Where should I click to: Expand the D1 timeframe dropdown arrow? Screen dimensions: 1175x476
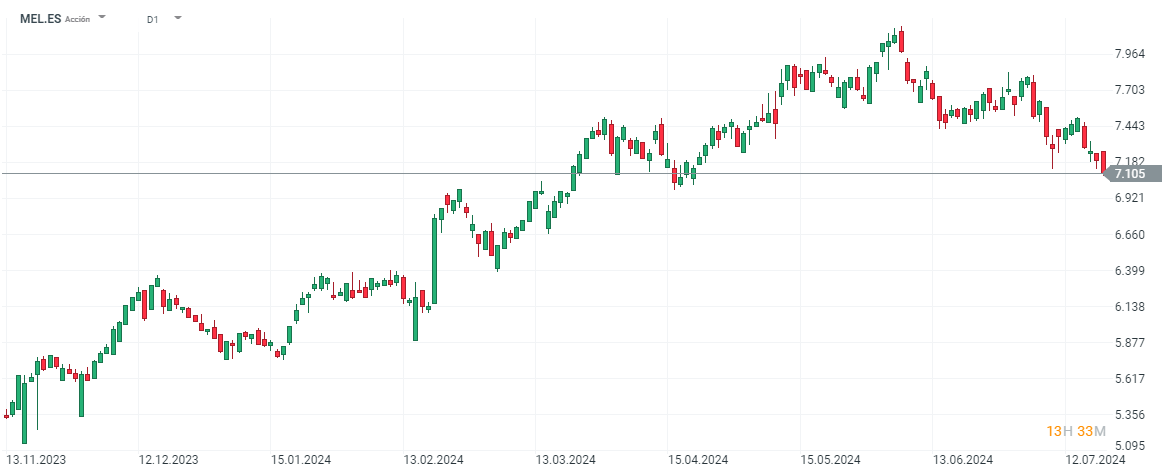click(x=177, y=19)
